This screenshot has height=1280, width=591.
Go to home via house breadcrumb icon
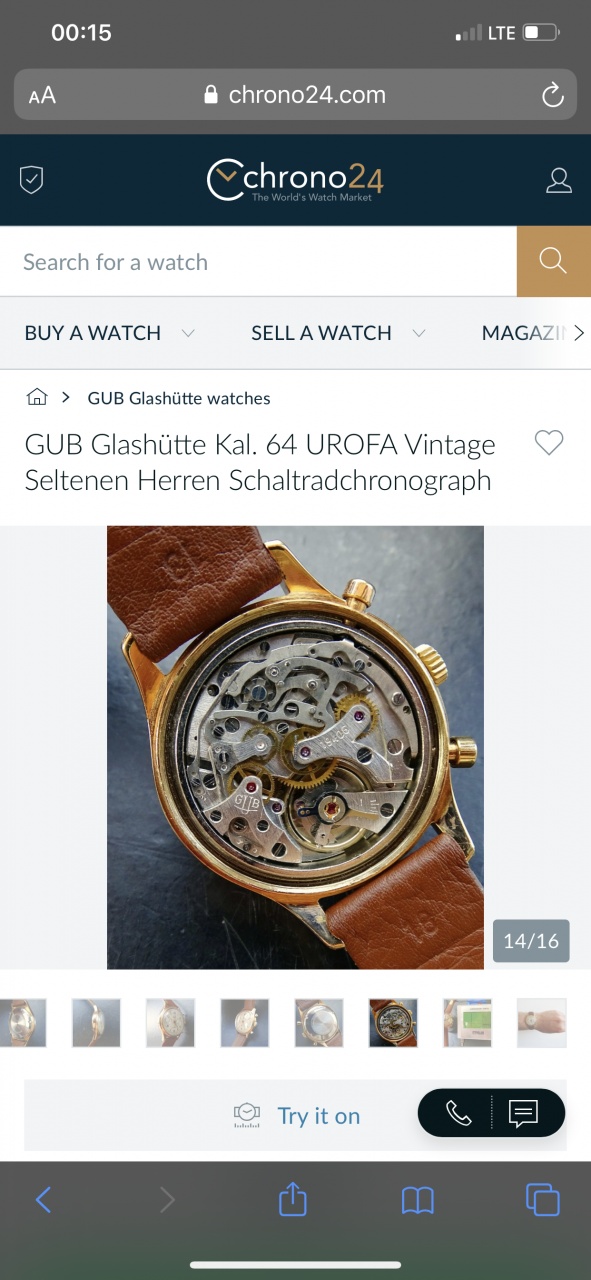37,397
